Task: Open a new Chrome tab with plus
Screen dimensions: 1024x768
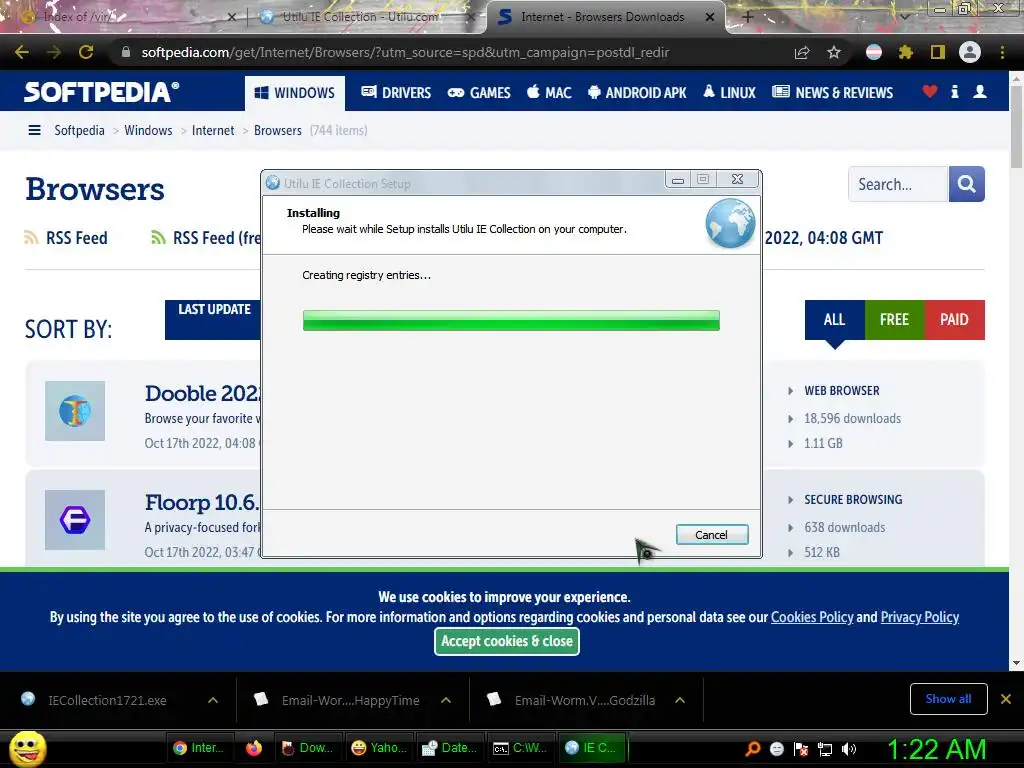Action: [x=748, y=17]
